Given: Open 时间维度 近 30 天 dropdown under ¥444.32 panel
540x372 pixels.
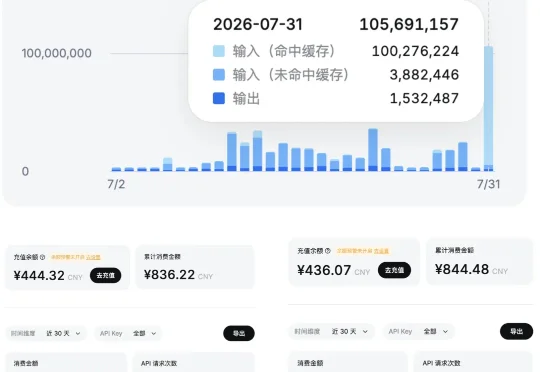Looking at the screenshot, I should click(46, 333).
